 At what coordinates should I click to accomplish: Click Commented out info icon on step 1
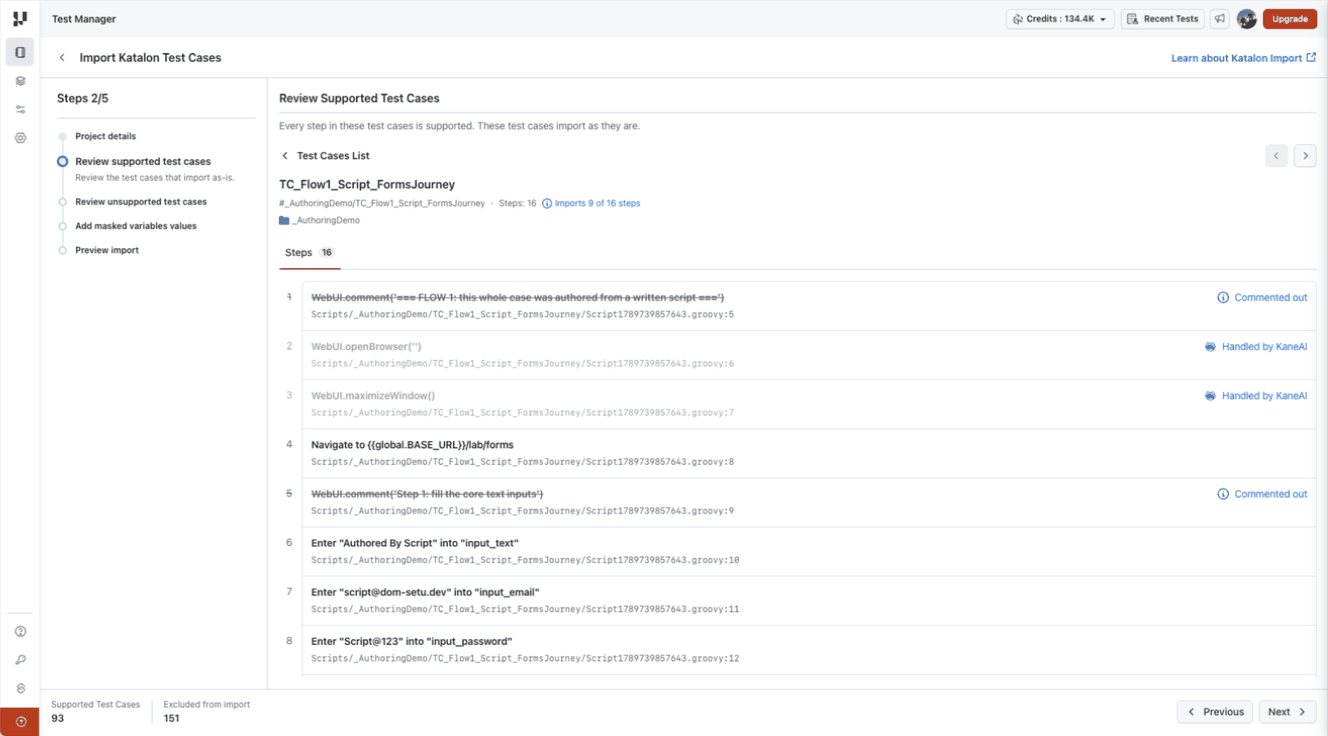[x=1223, y=298]
